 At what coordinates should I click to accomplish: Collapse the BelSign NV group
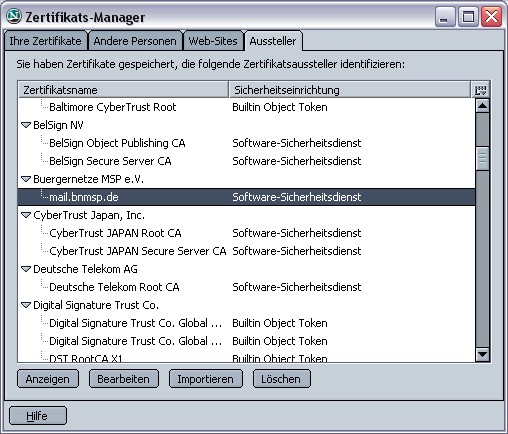26,125
